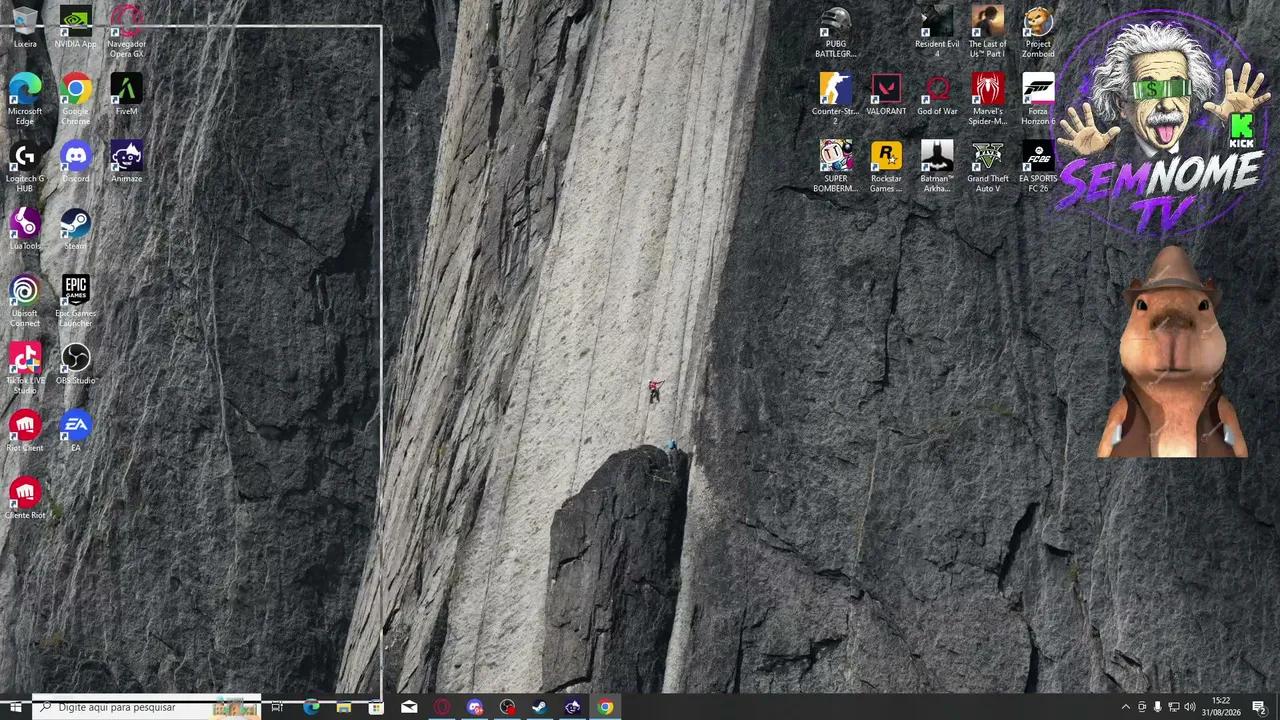Select the Forza Horizon 6 shortcut

[1038, 99]
